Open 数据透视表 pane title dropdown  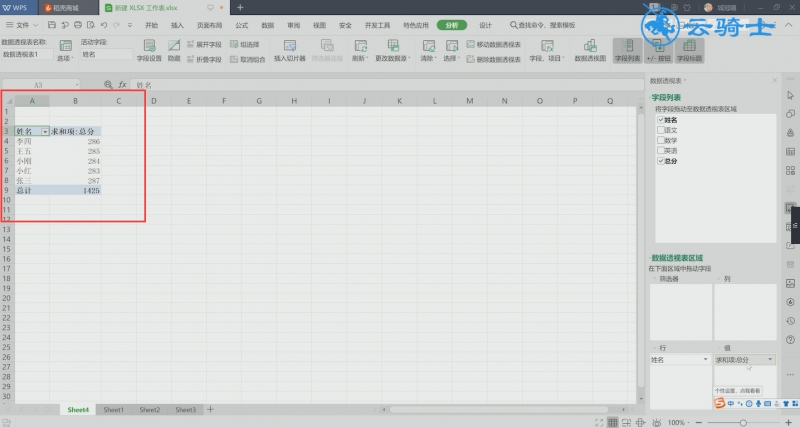point(684,81)
